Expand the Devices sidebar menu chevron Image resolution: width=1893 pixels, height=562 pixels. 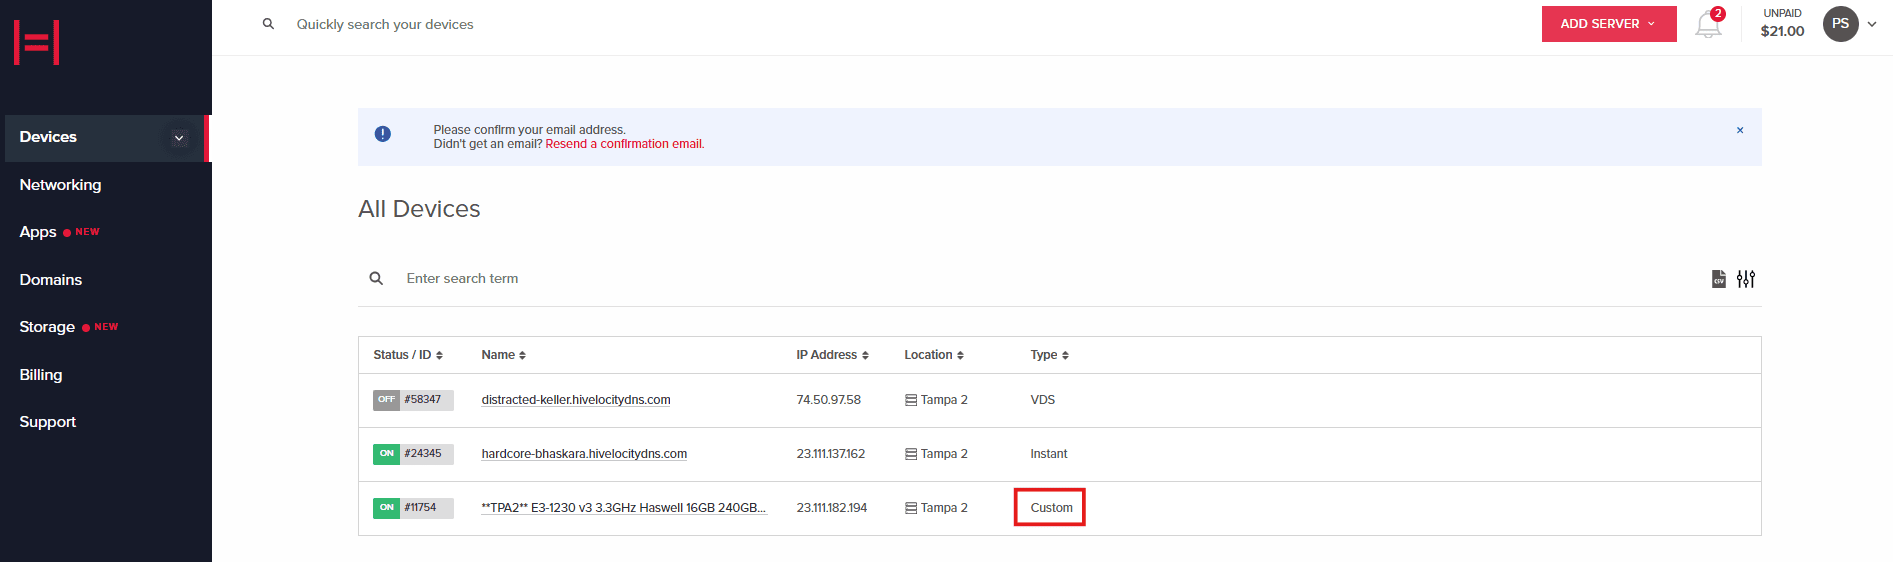pyautogui.click(x=179, y=138)
